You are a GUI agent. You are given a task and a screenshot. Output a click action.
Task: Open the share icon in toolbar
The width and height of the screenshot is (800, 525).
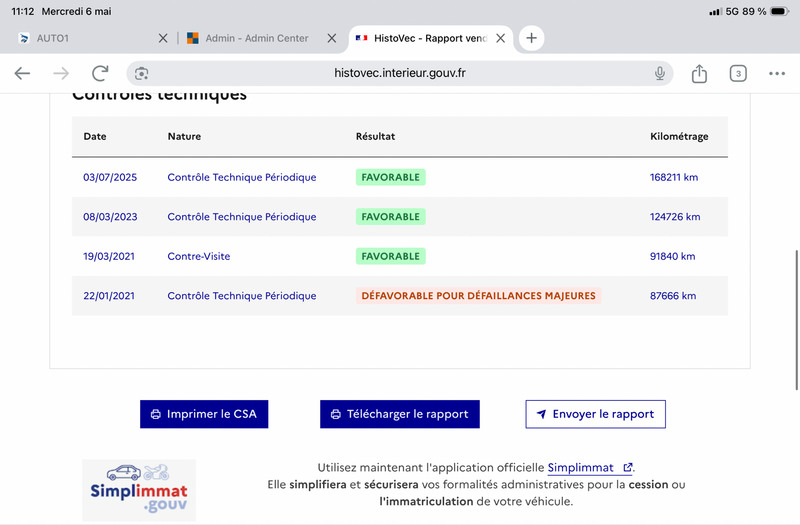coord(699,73)
